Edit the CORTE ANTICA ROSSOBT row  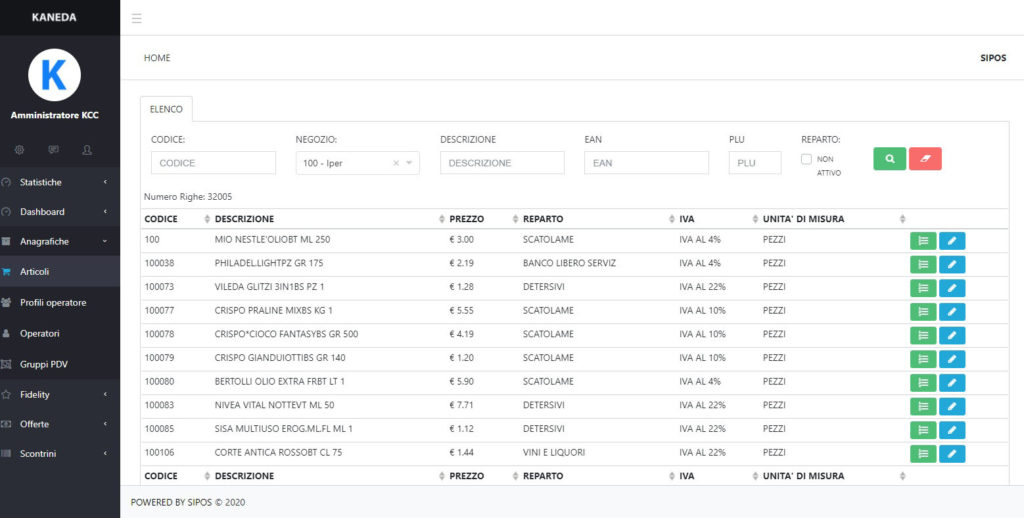click(x=952, y=454)
